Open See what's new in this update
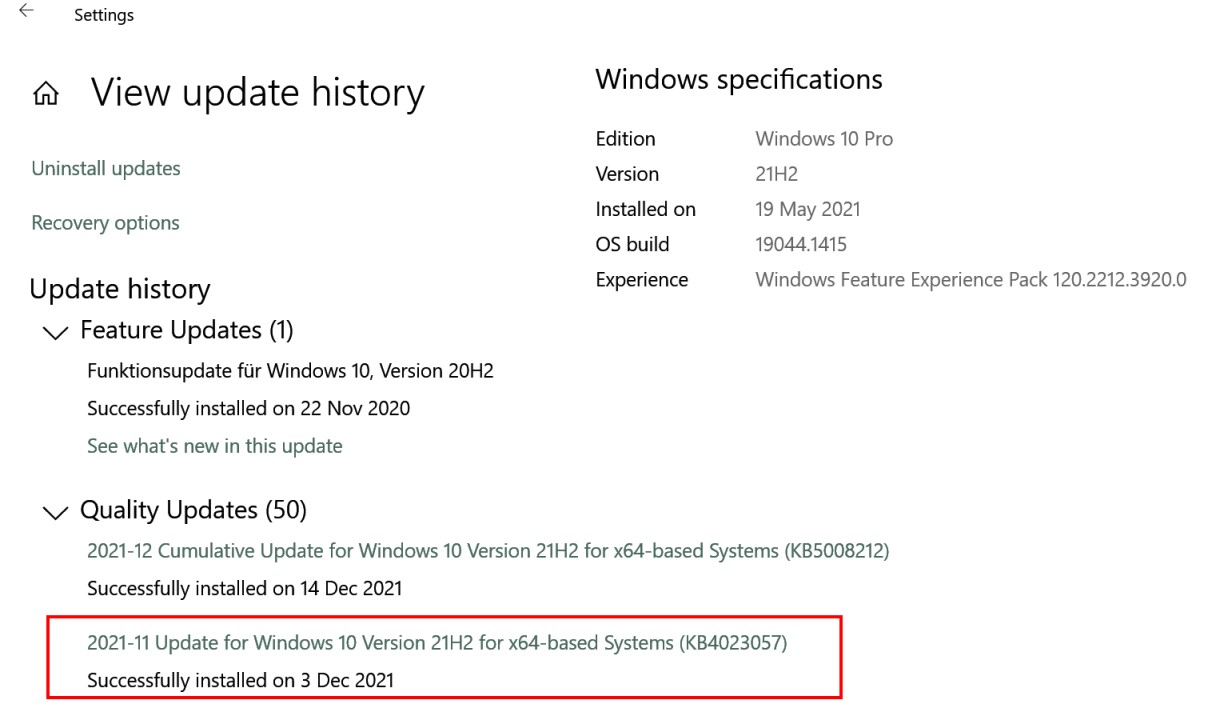1216x716 pixels. pyautogui.click(x=214, y=446)
